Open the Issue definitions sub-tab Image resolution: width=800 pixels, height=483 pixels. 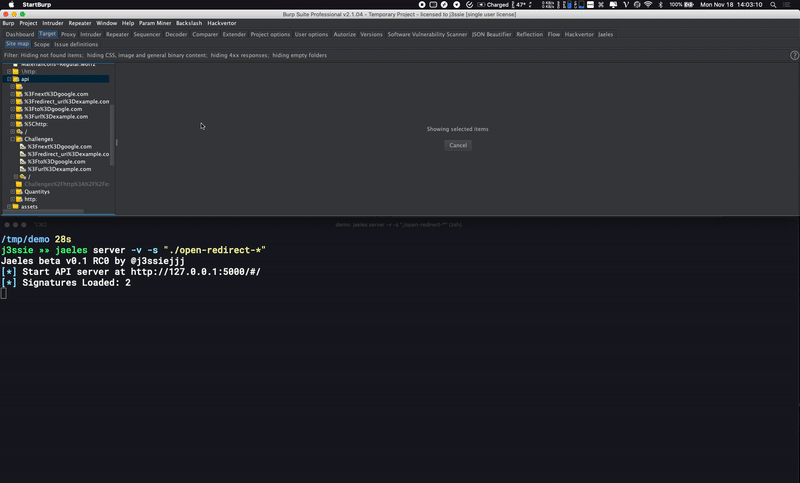(x=76, y=44)
